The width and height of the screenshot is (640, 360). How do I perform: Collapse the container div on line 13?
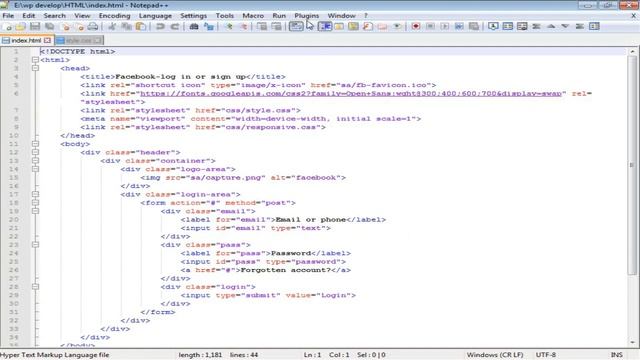click(36, 160)
